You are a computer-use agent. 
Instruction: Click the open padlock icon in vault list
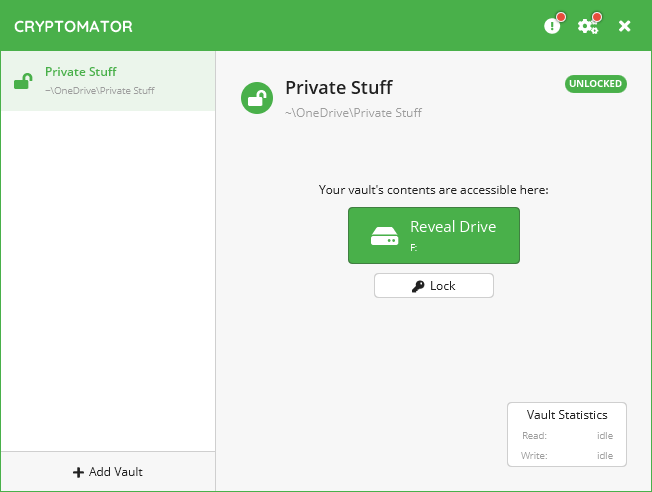click(x=23, y=81)
